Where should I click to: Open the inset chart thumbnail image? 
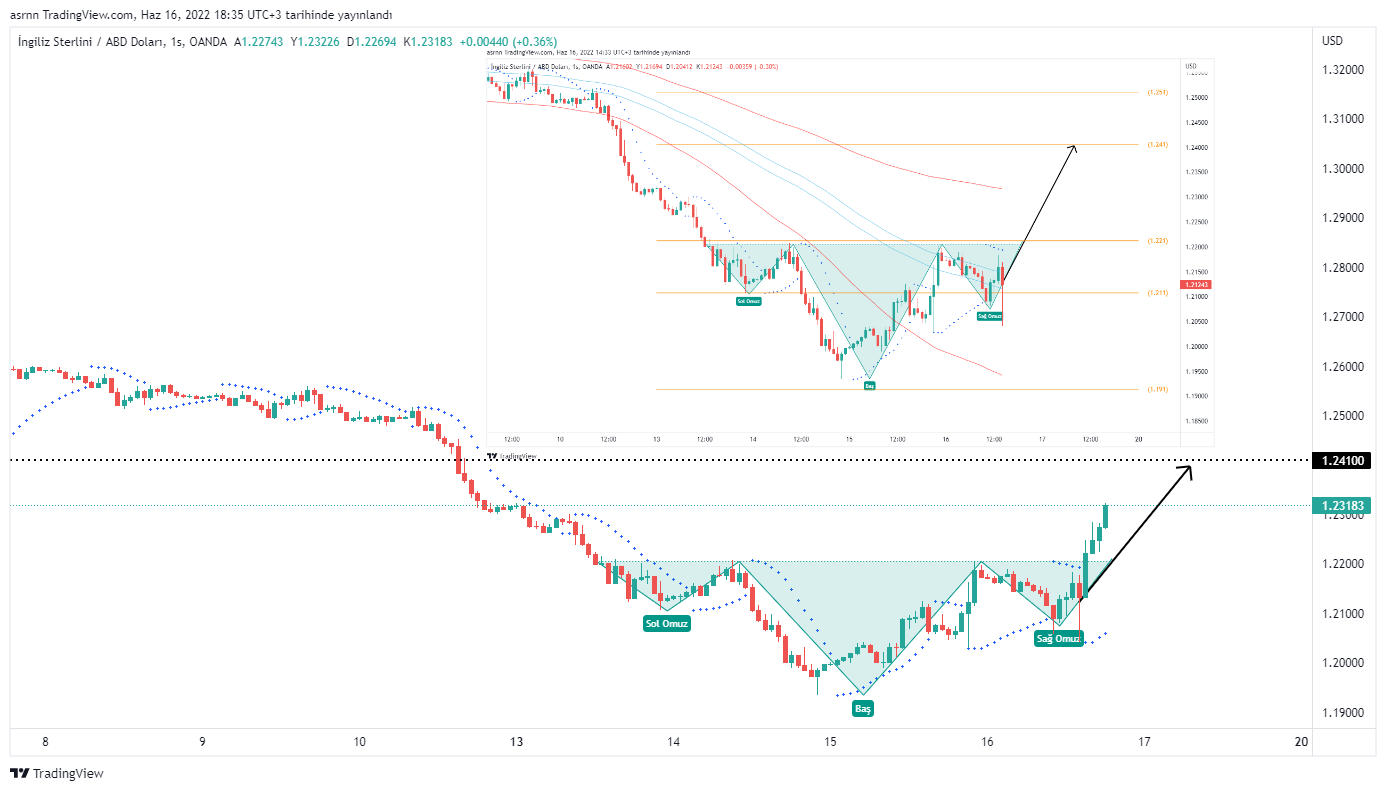850,250
